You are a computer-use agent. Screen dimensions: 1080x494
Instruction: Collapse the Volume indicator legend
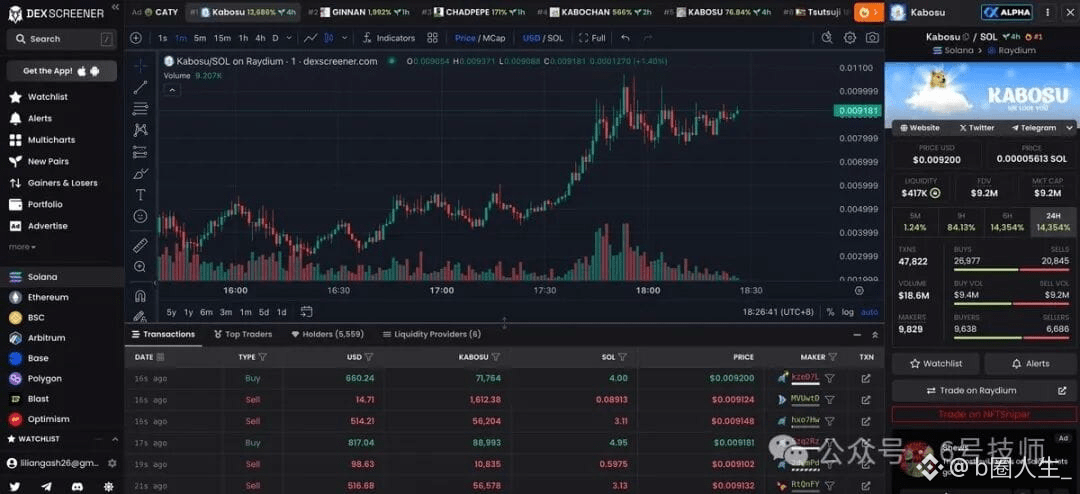pos(172,90)
